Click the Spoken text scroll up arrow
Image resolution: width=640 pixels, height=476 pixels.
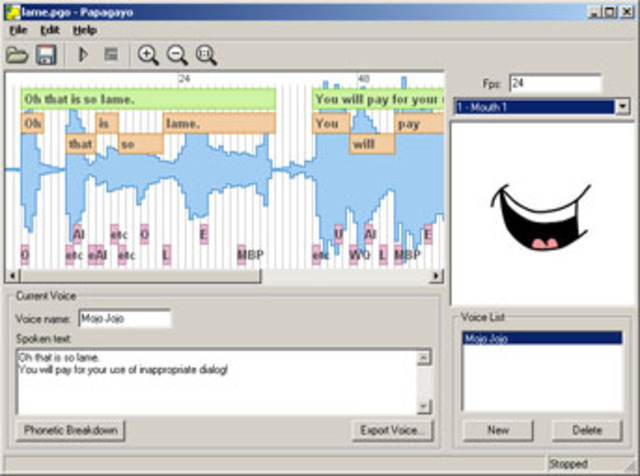[x=424, y=358]
